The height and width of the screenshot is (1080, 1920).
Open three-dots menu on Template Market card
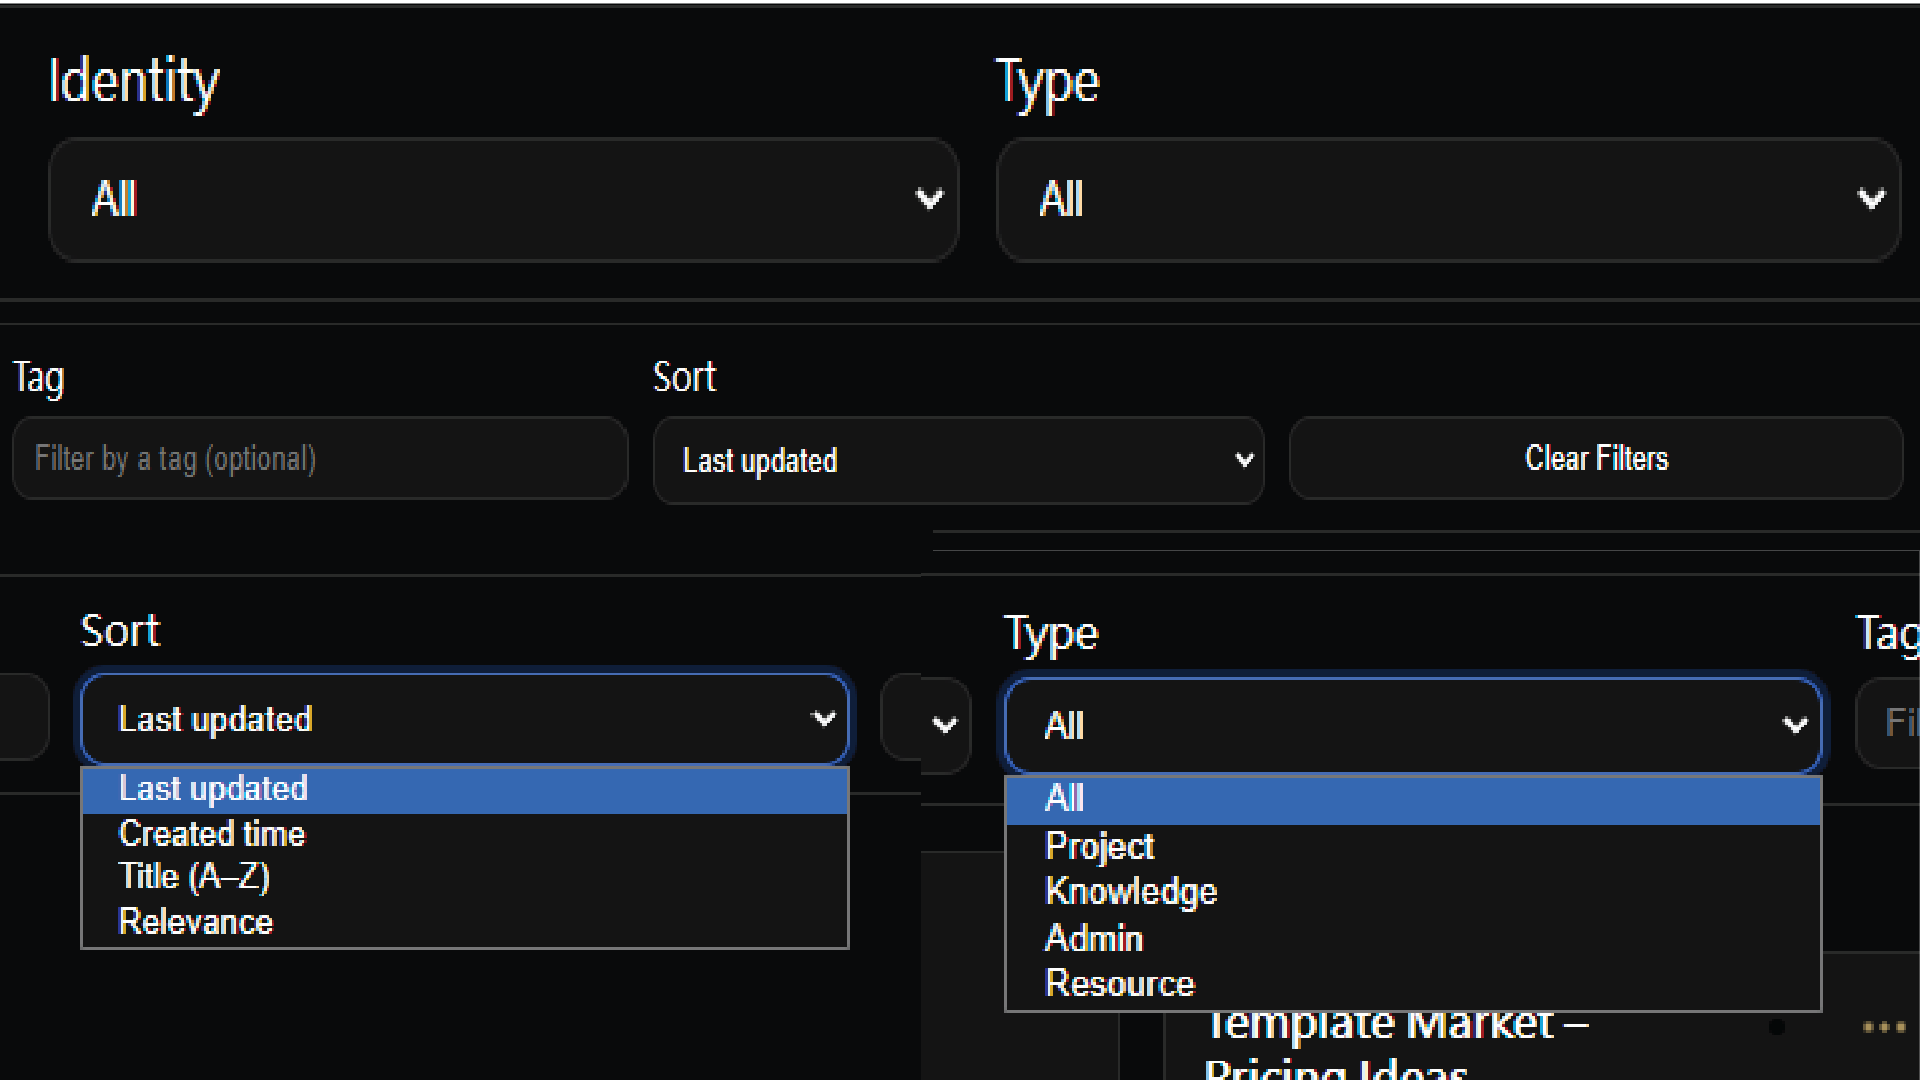click(1883, 1027)
